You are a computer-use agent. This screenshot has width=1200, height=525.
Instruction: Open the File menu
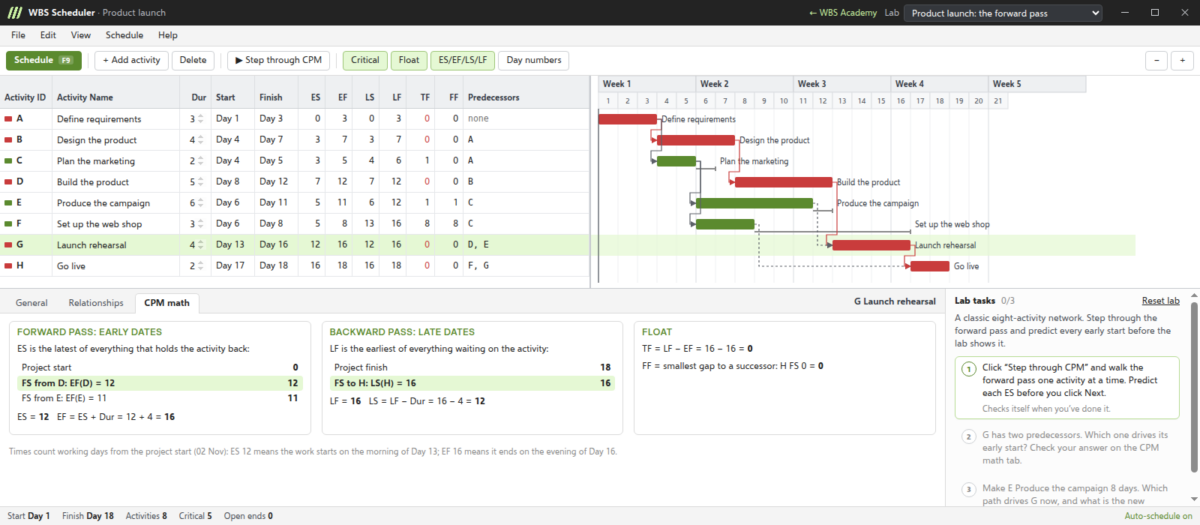(x=19, y=35)
